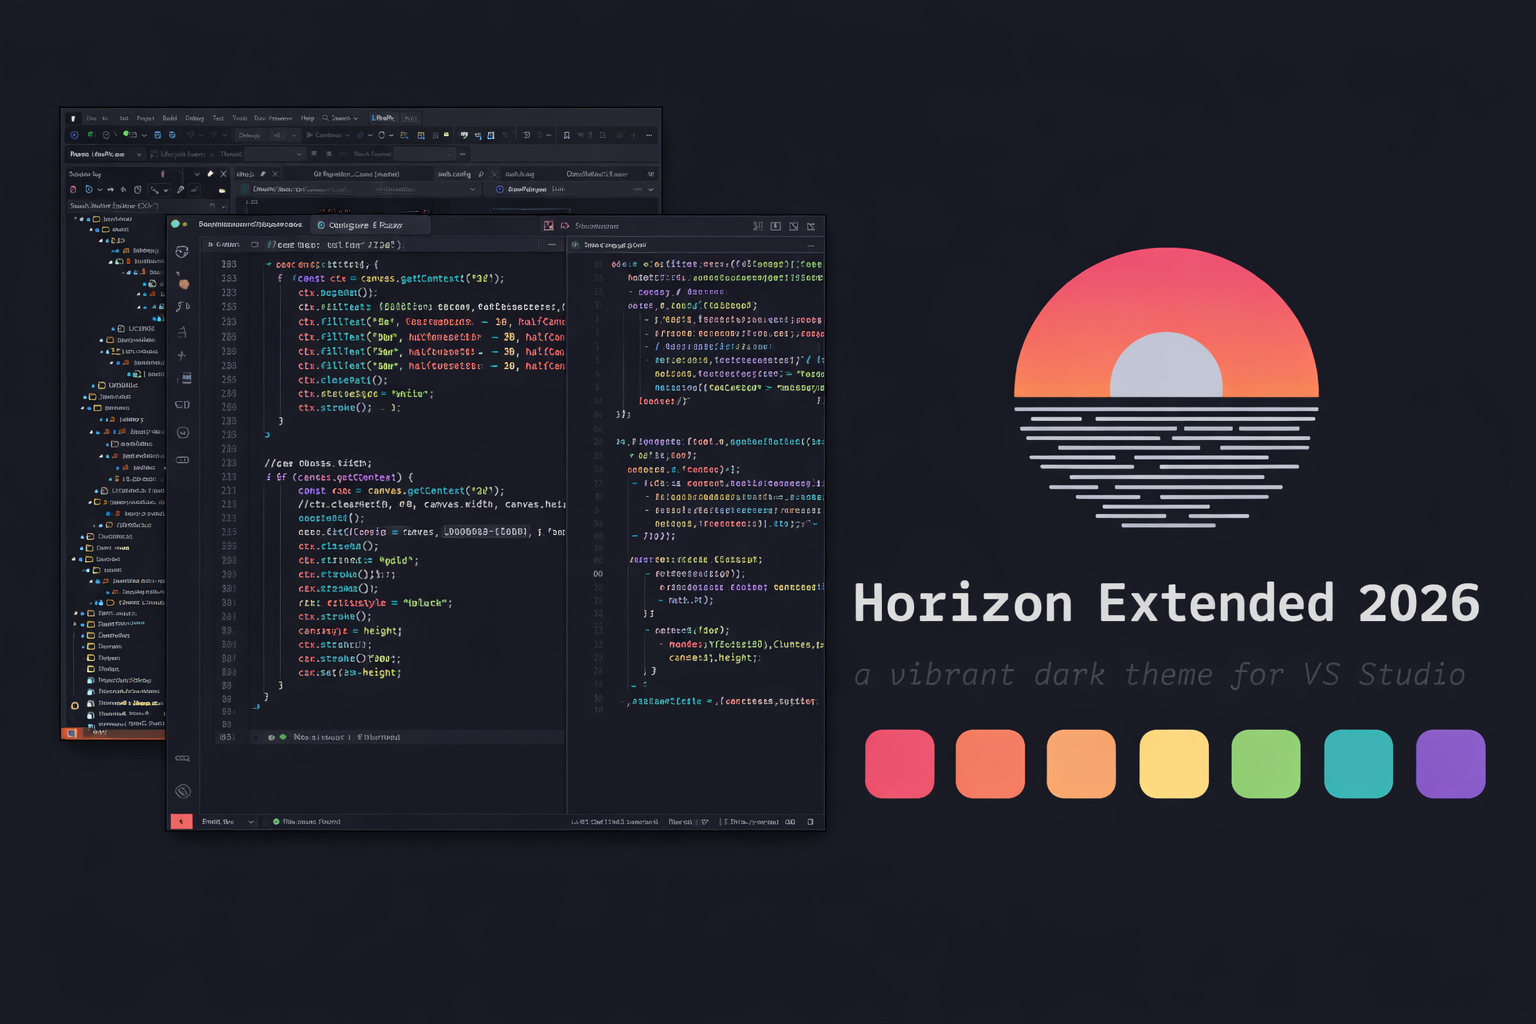Select the debugger status icon in bottom-left corner
This screenshot has height=1024, width=1536.
[181, 821]
